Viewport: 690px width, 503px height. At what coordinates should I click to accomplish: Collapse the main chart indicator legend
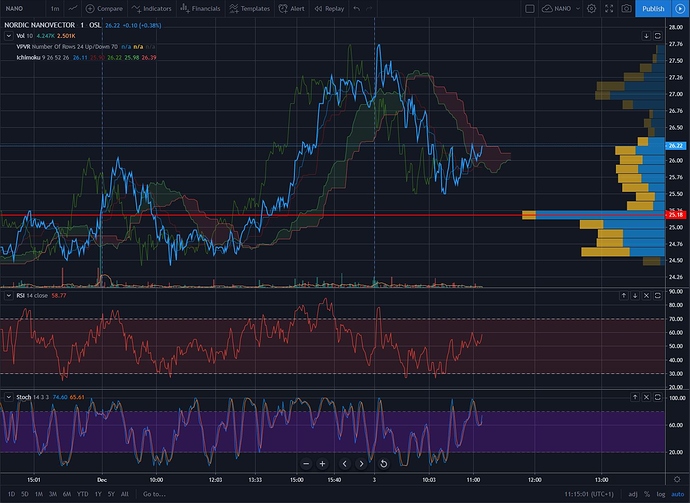coord(8,36)
